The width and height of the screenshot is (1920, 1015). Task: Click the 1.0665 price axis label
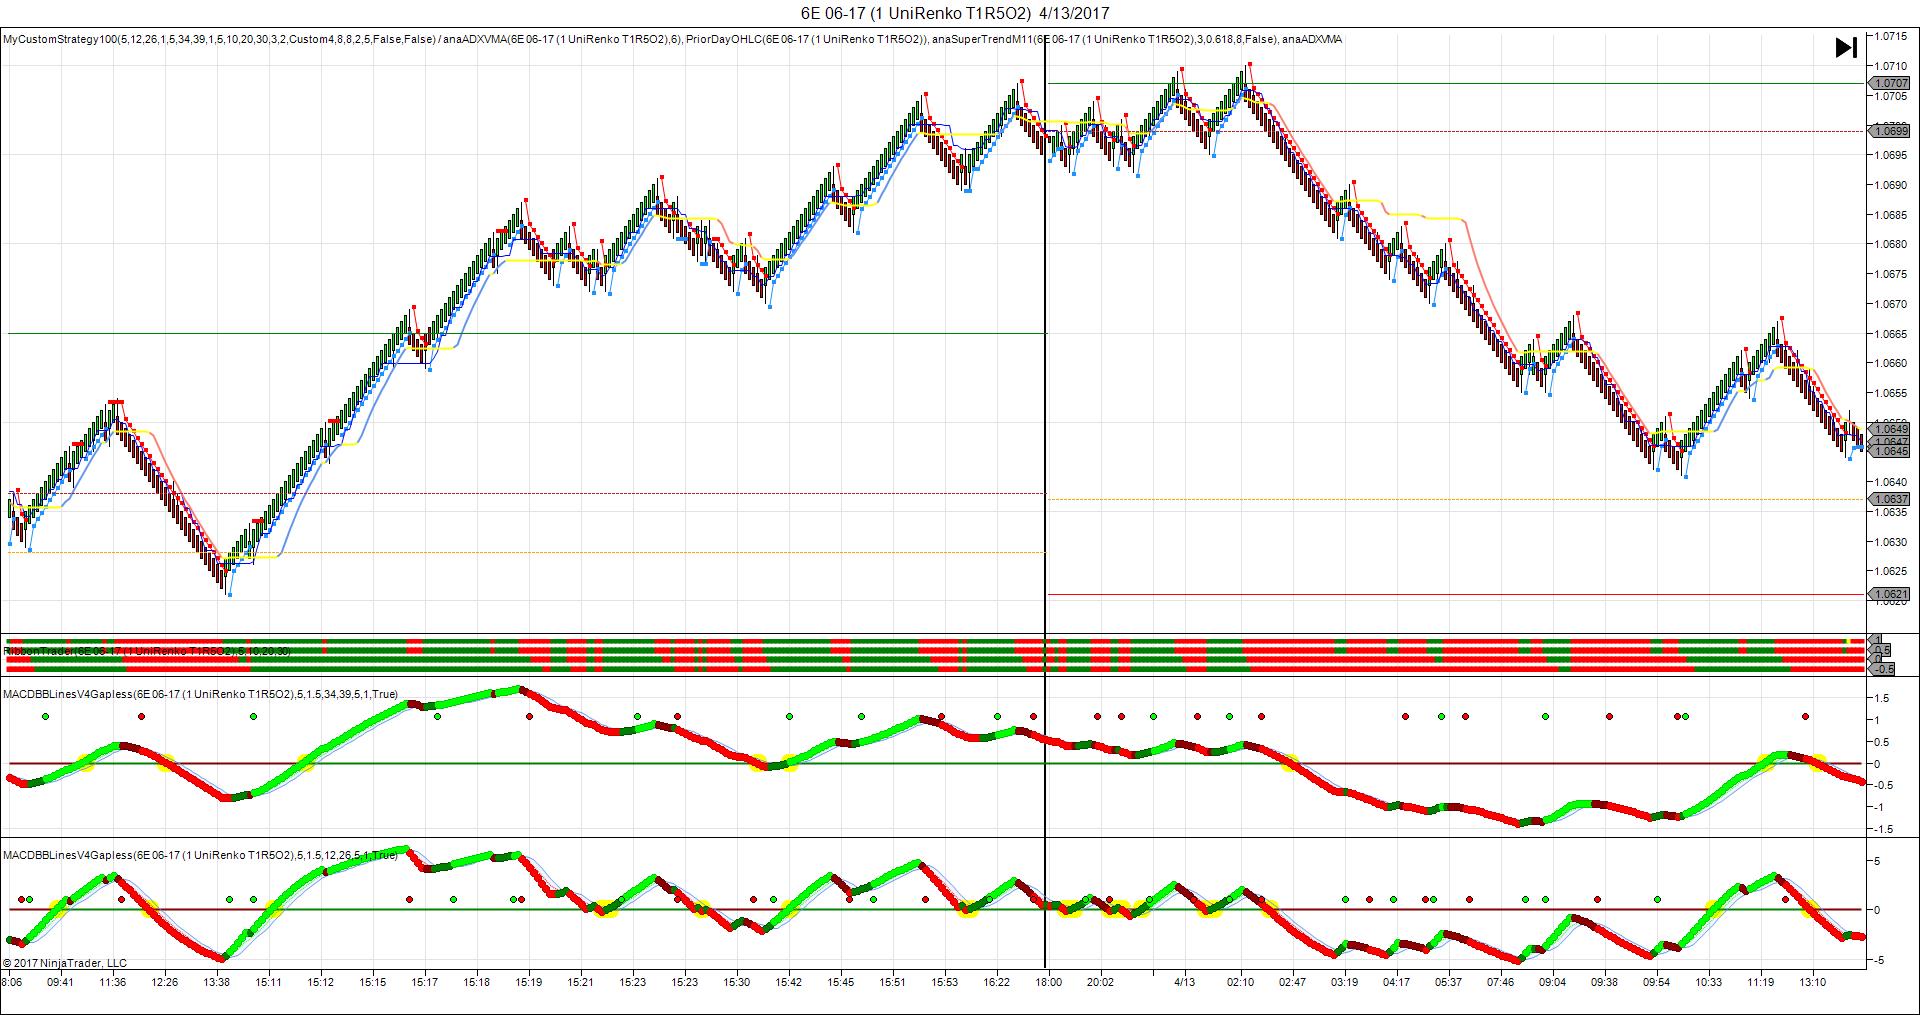coord(1891,334)
